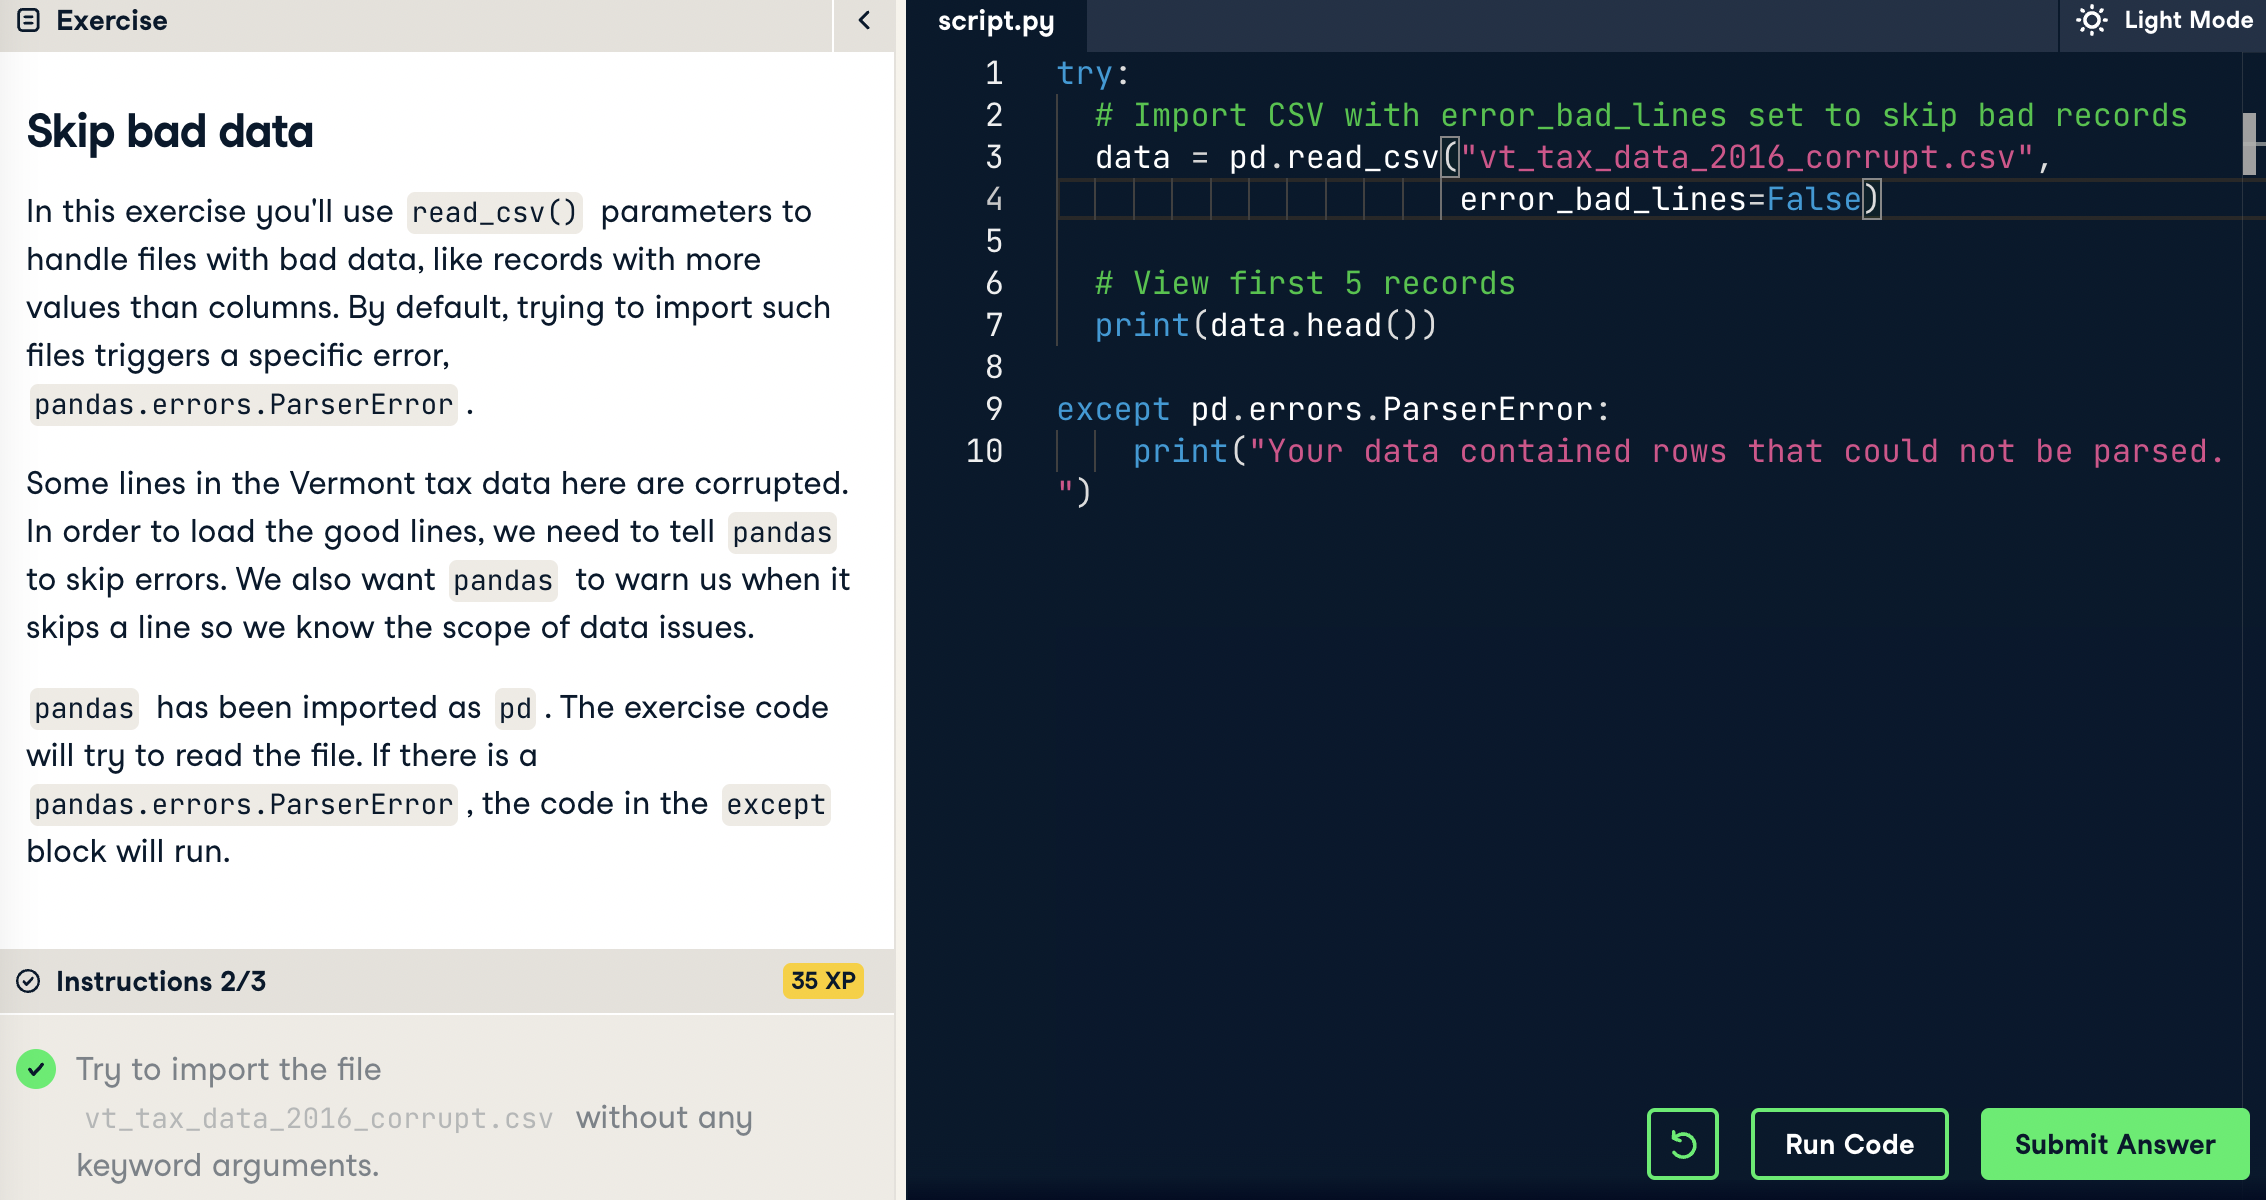Click the editor vertical scrollbar thumb
Screen dimensions: 2266x1200
click(2249, 144)
